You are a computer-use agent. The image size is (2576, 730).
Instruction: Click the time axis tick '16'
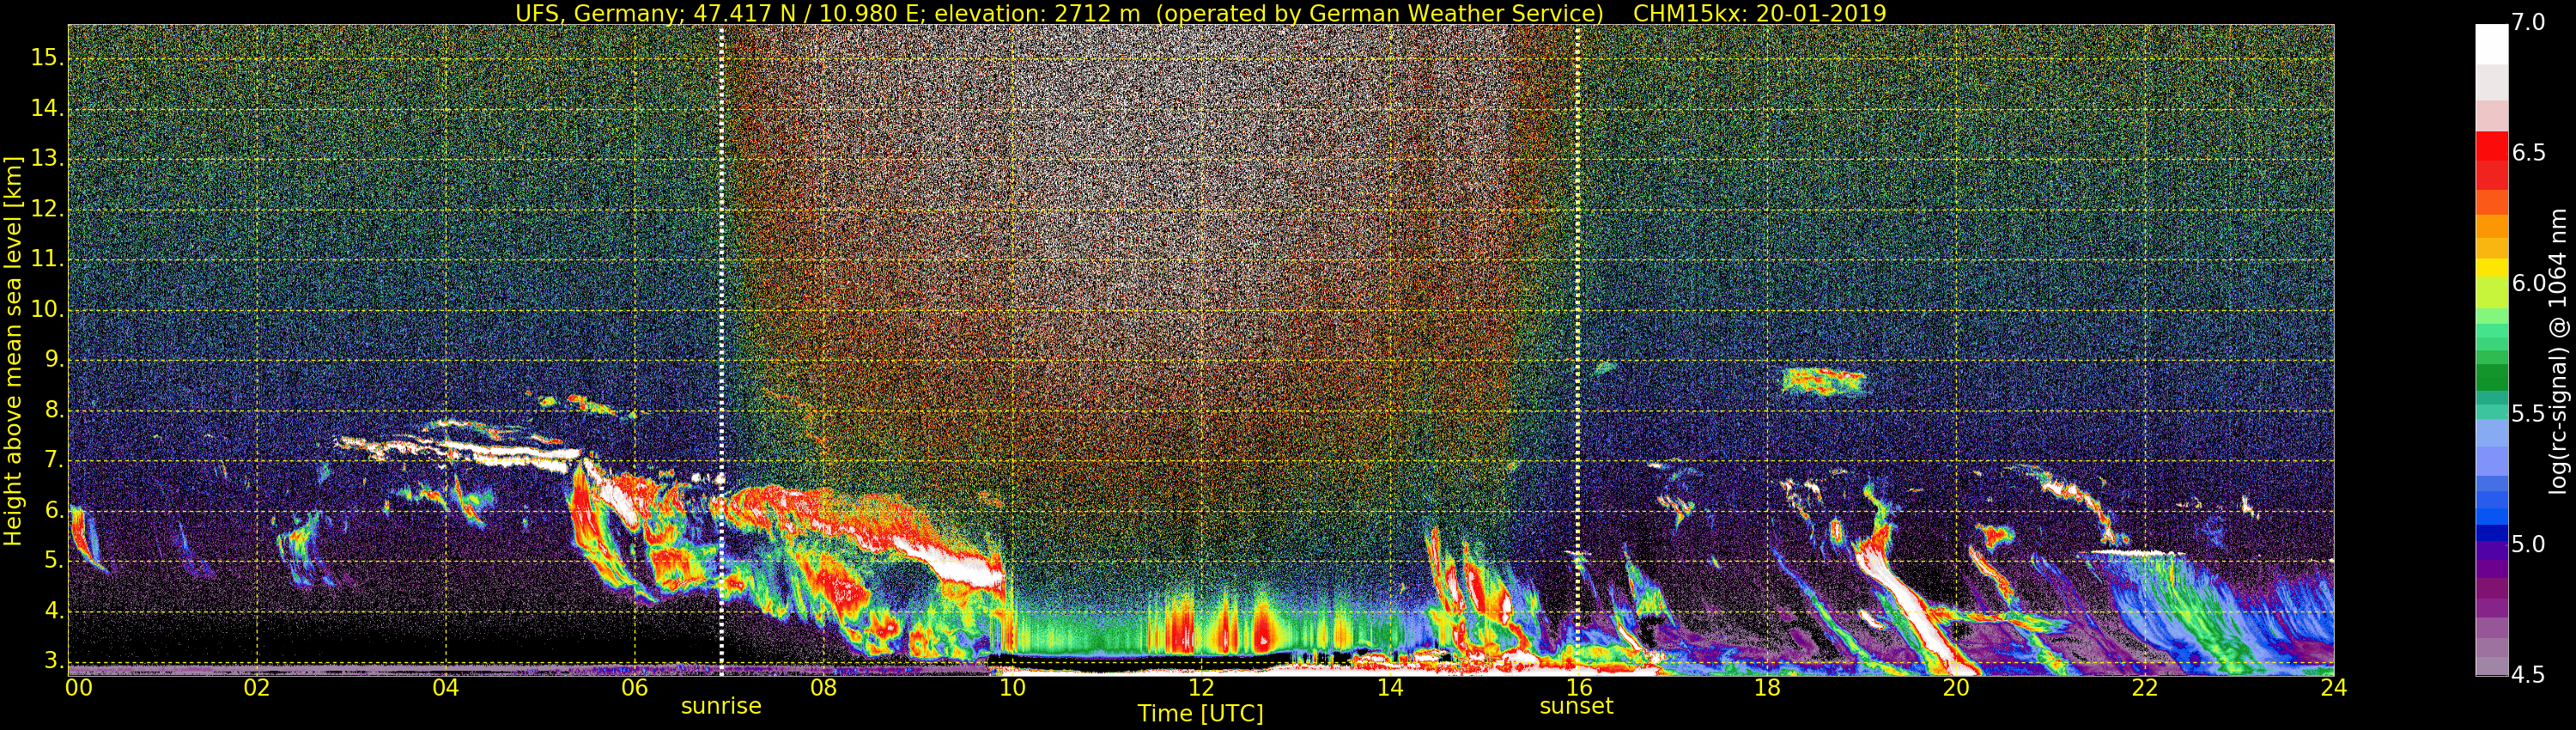click(x=1579, y=688)
